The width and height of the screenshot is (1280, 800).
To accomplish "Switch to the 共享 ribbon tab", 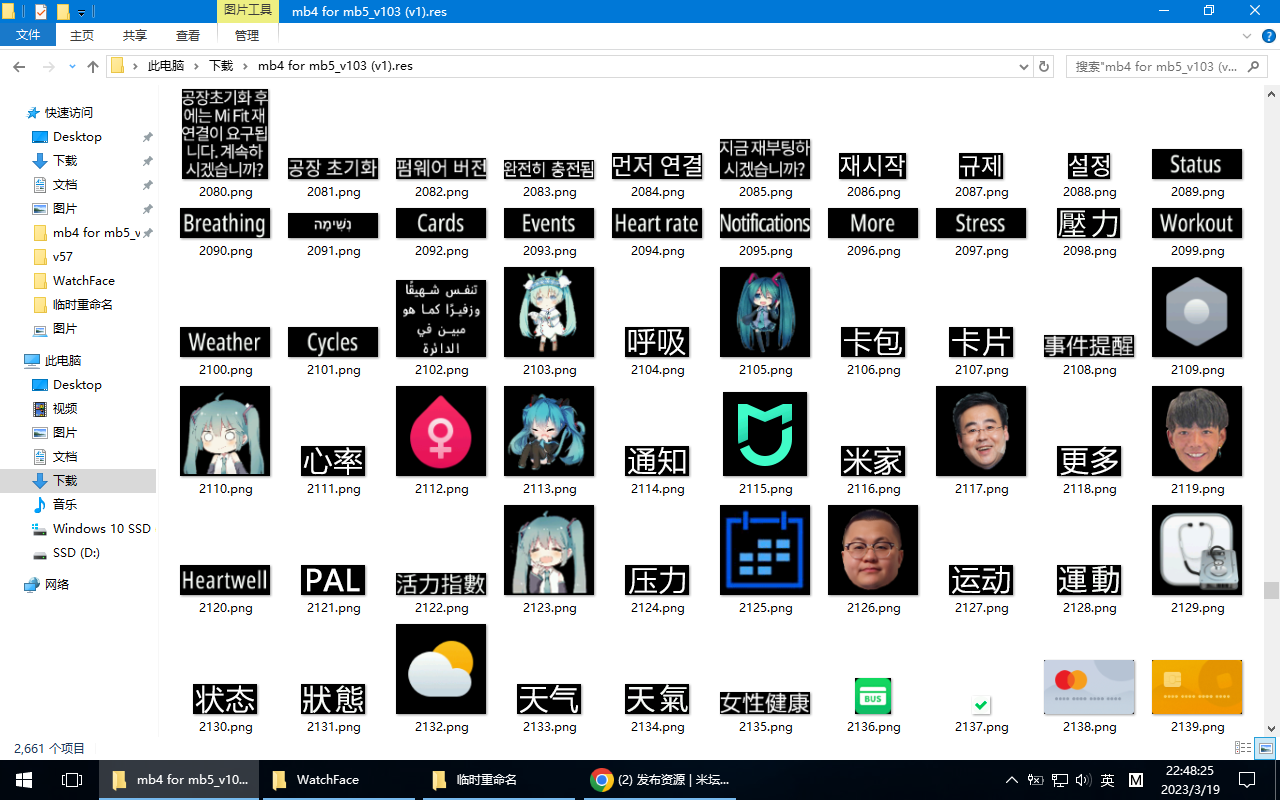I will click(135, 35).
